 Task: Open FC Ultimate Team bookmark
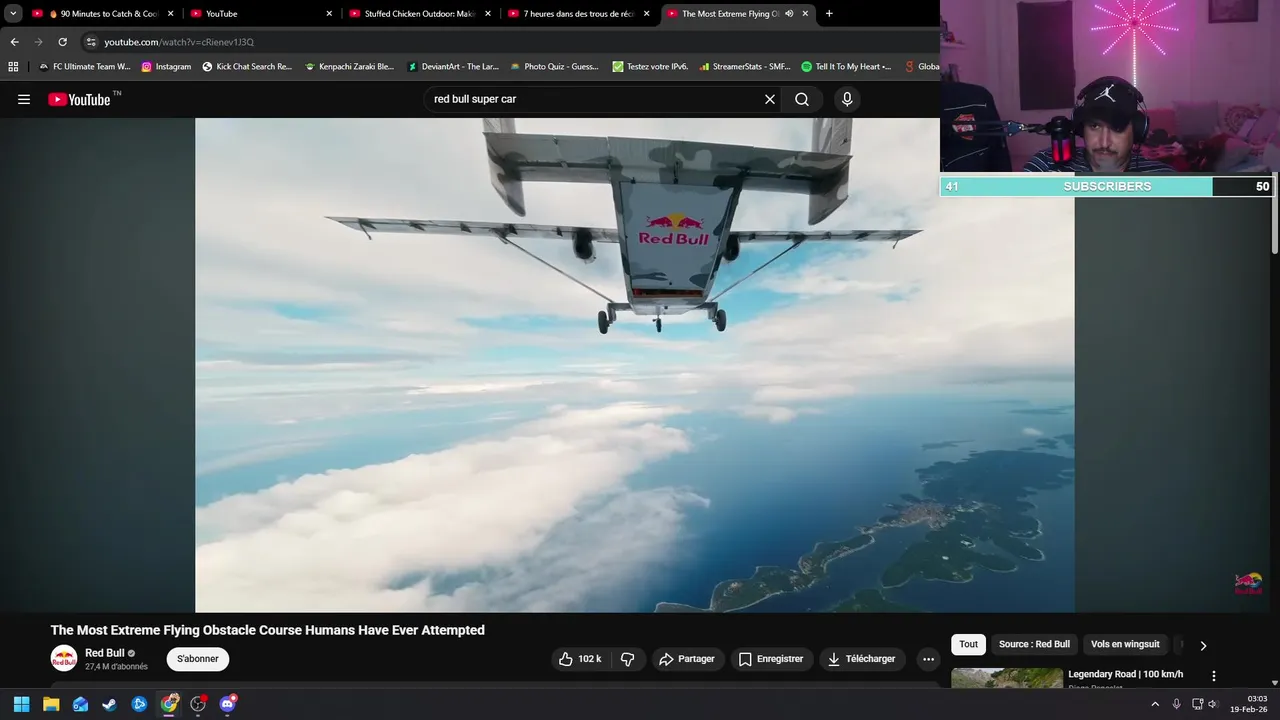coord(84,66)
